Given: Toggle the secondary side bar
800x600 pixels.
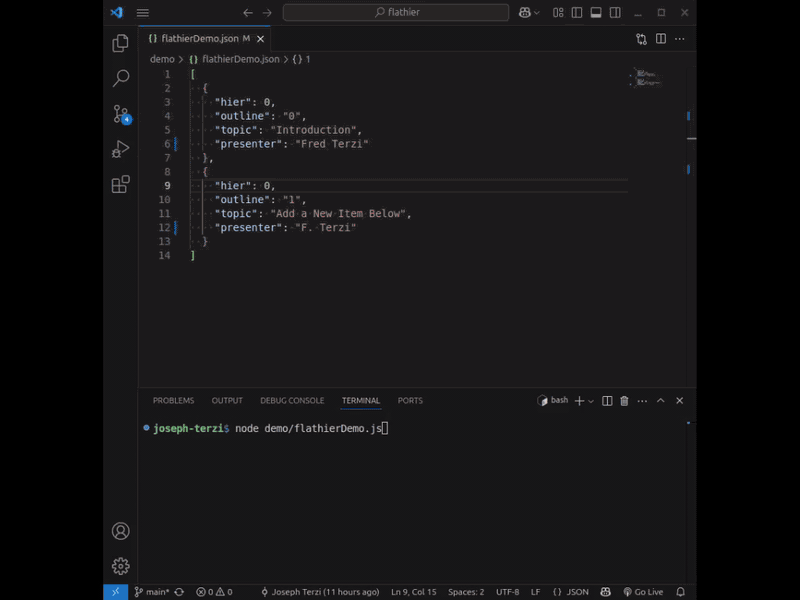Looking at the screenshot, I should (x=615, y=13).
